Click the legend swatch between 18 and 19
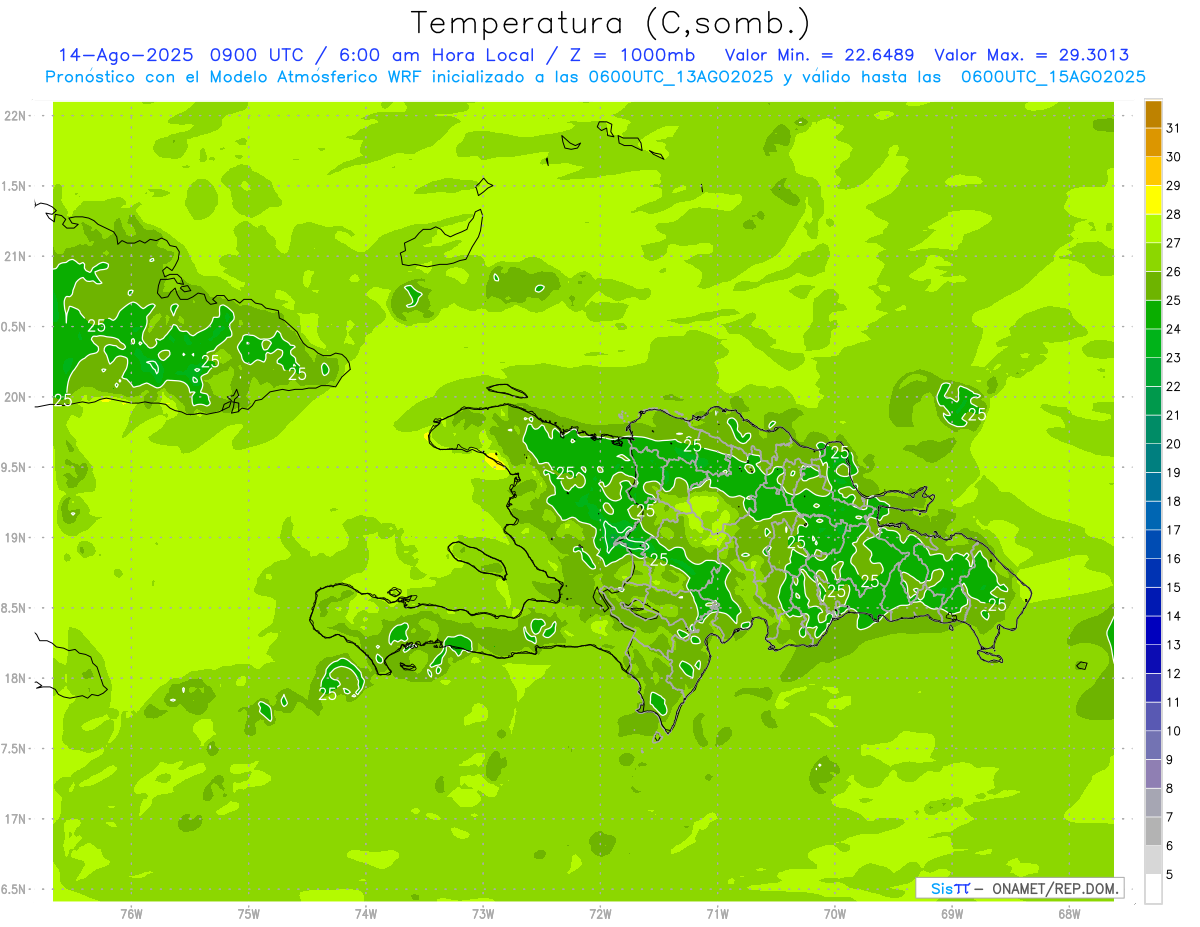The height and width of the screenshot is (927, 1200). click(x=1153, y=487)
